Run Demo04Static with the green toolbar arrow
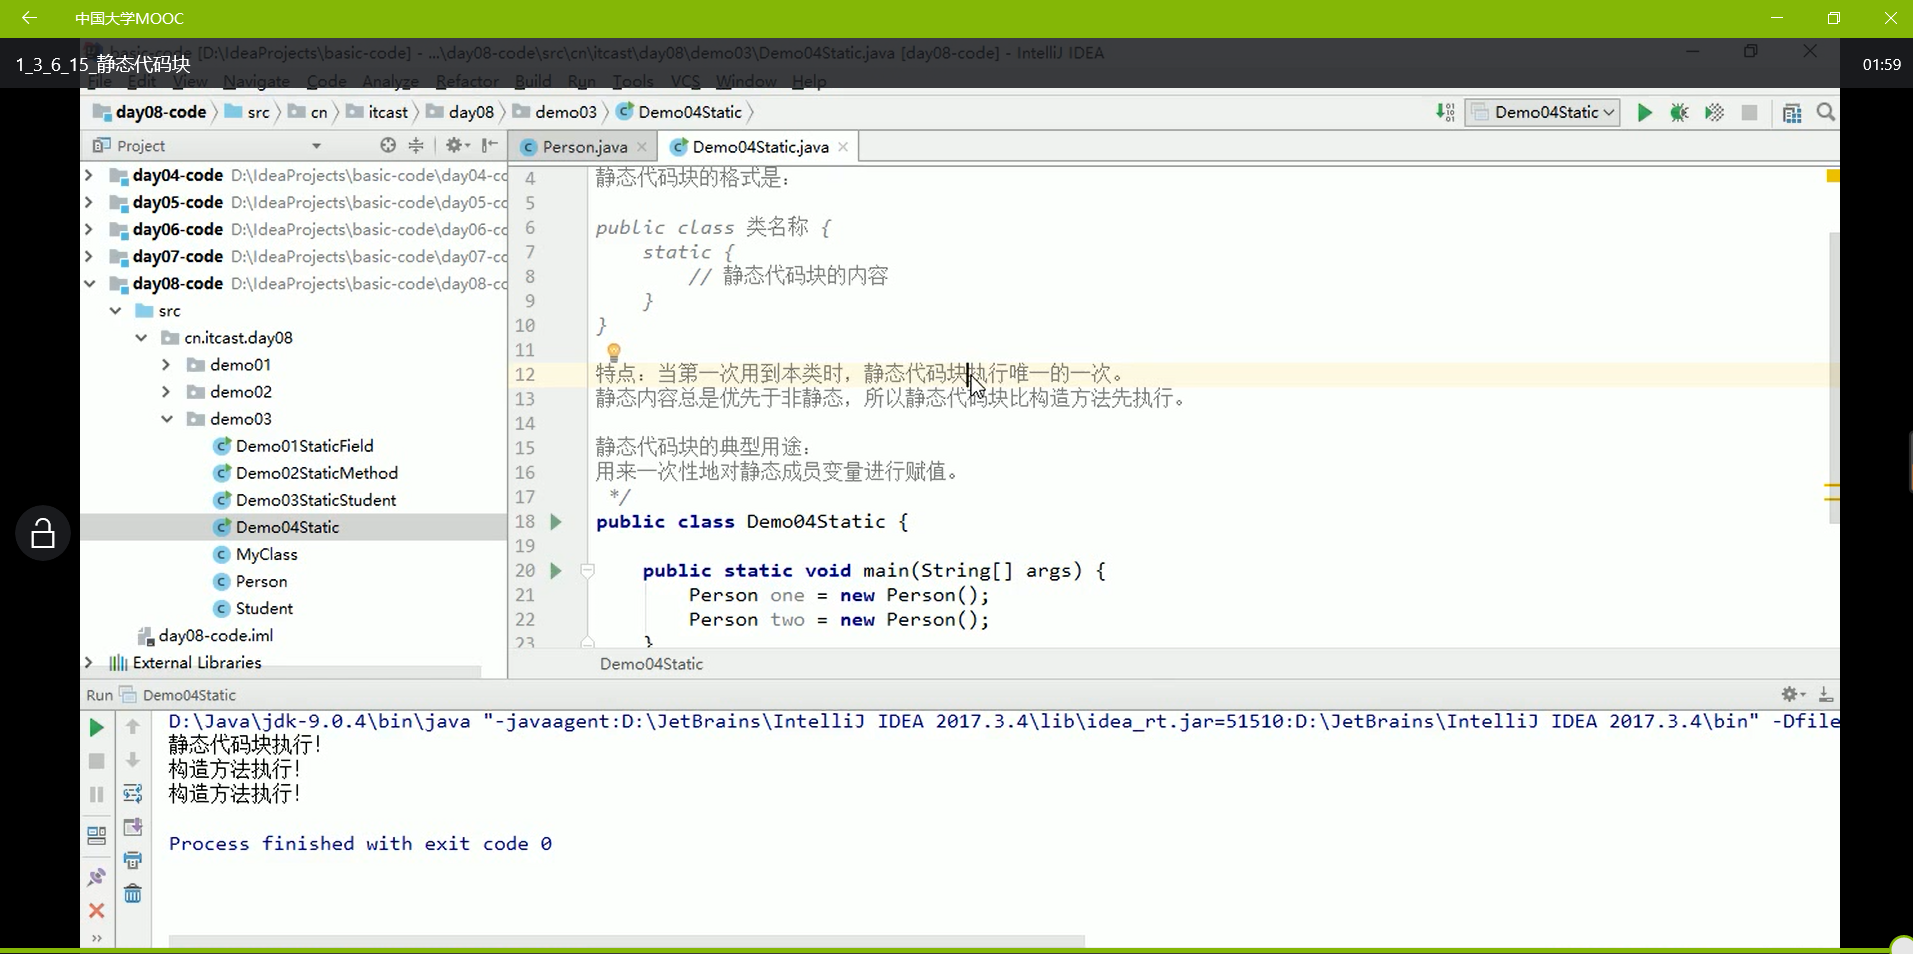The height and width of the screenshot is (954, 1913). (1644, 113)
